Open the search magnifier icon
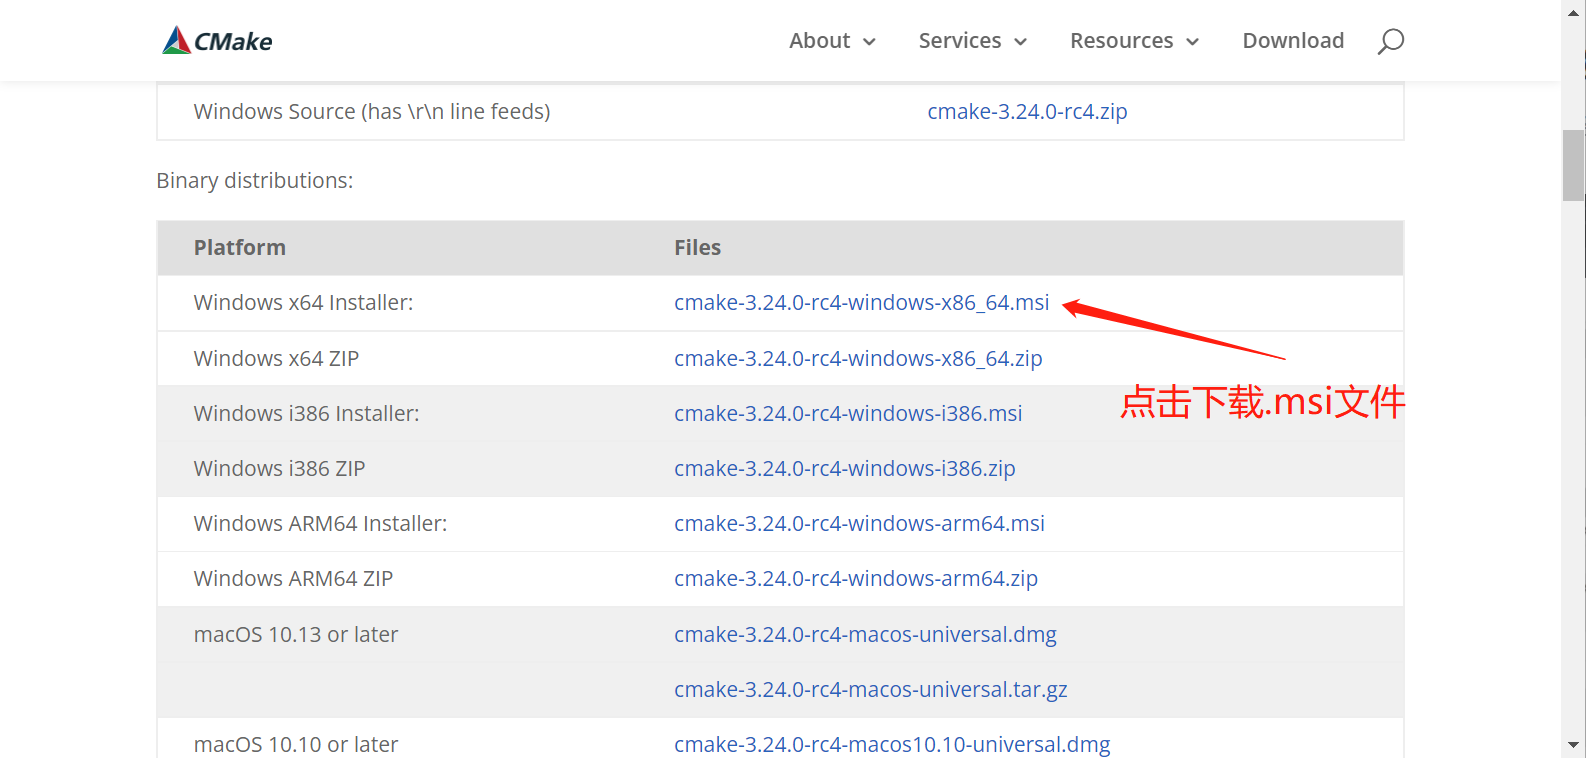 click(1391, 41)
